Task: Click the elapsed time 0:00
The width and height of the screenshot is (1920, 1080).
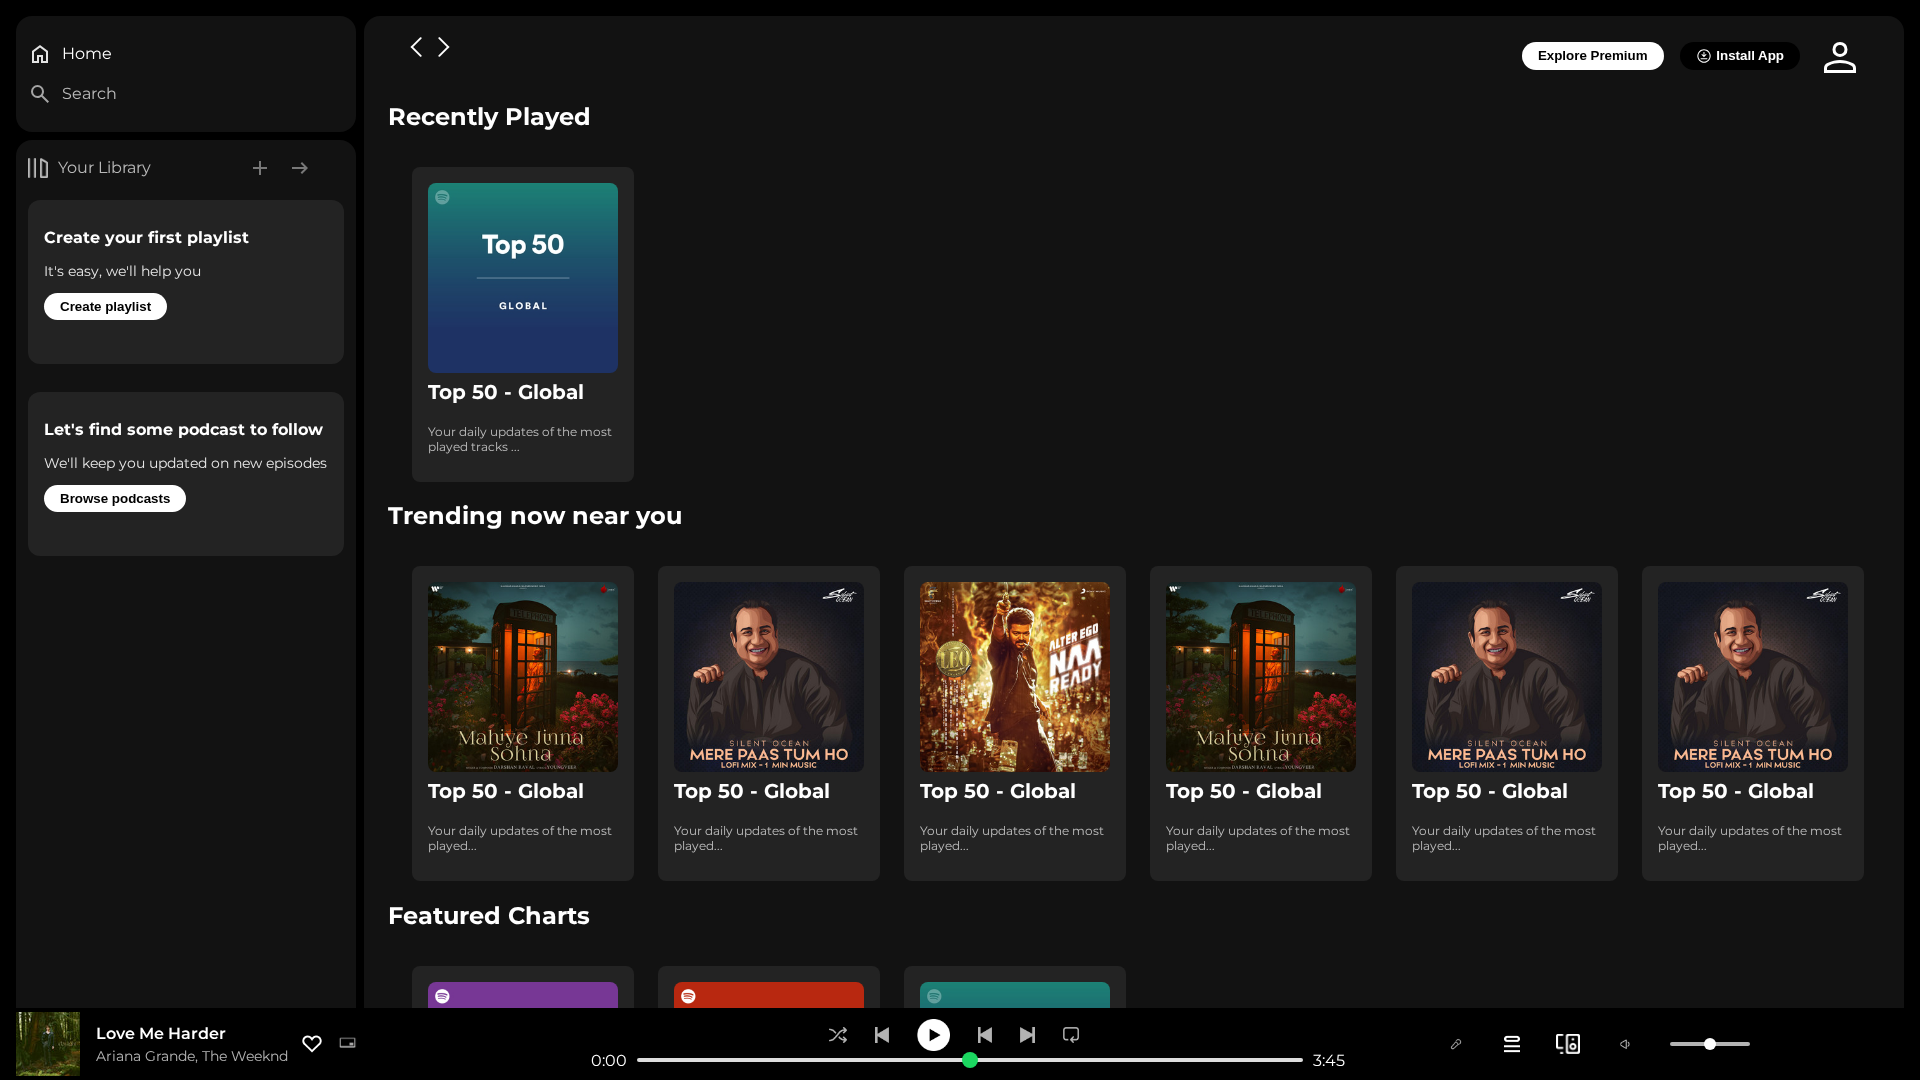Action: (x=608, y=1061)
